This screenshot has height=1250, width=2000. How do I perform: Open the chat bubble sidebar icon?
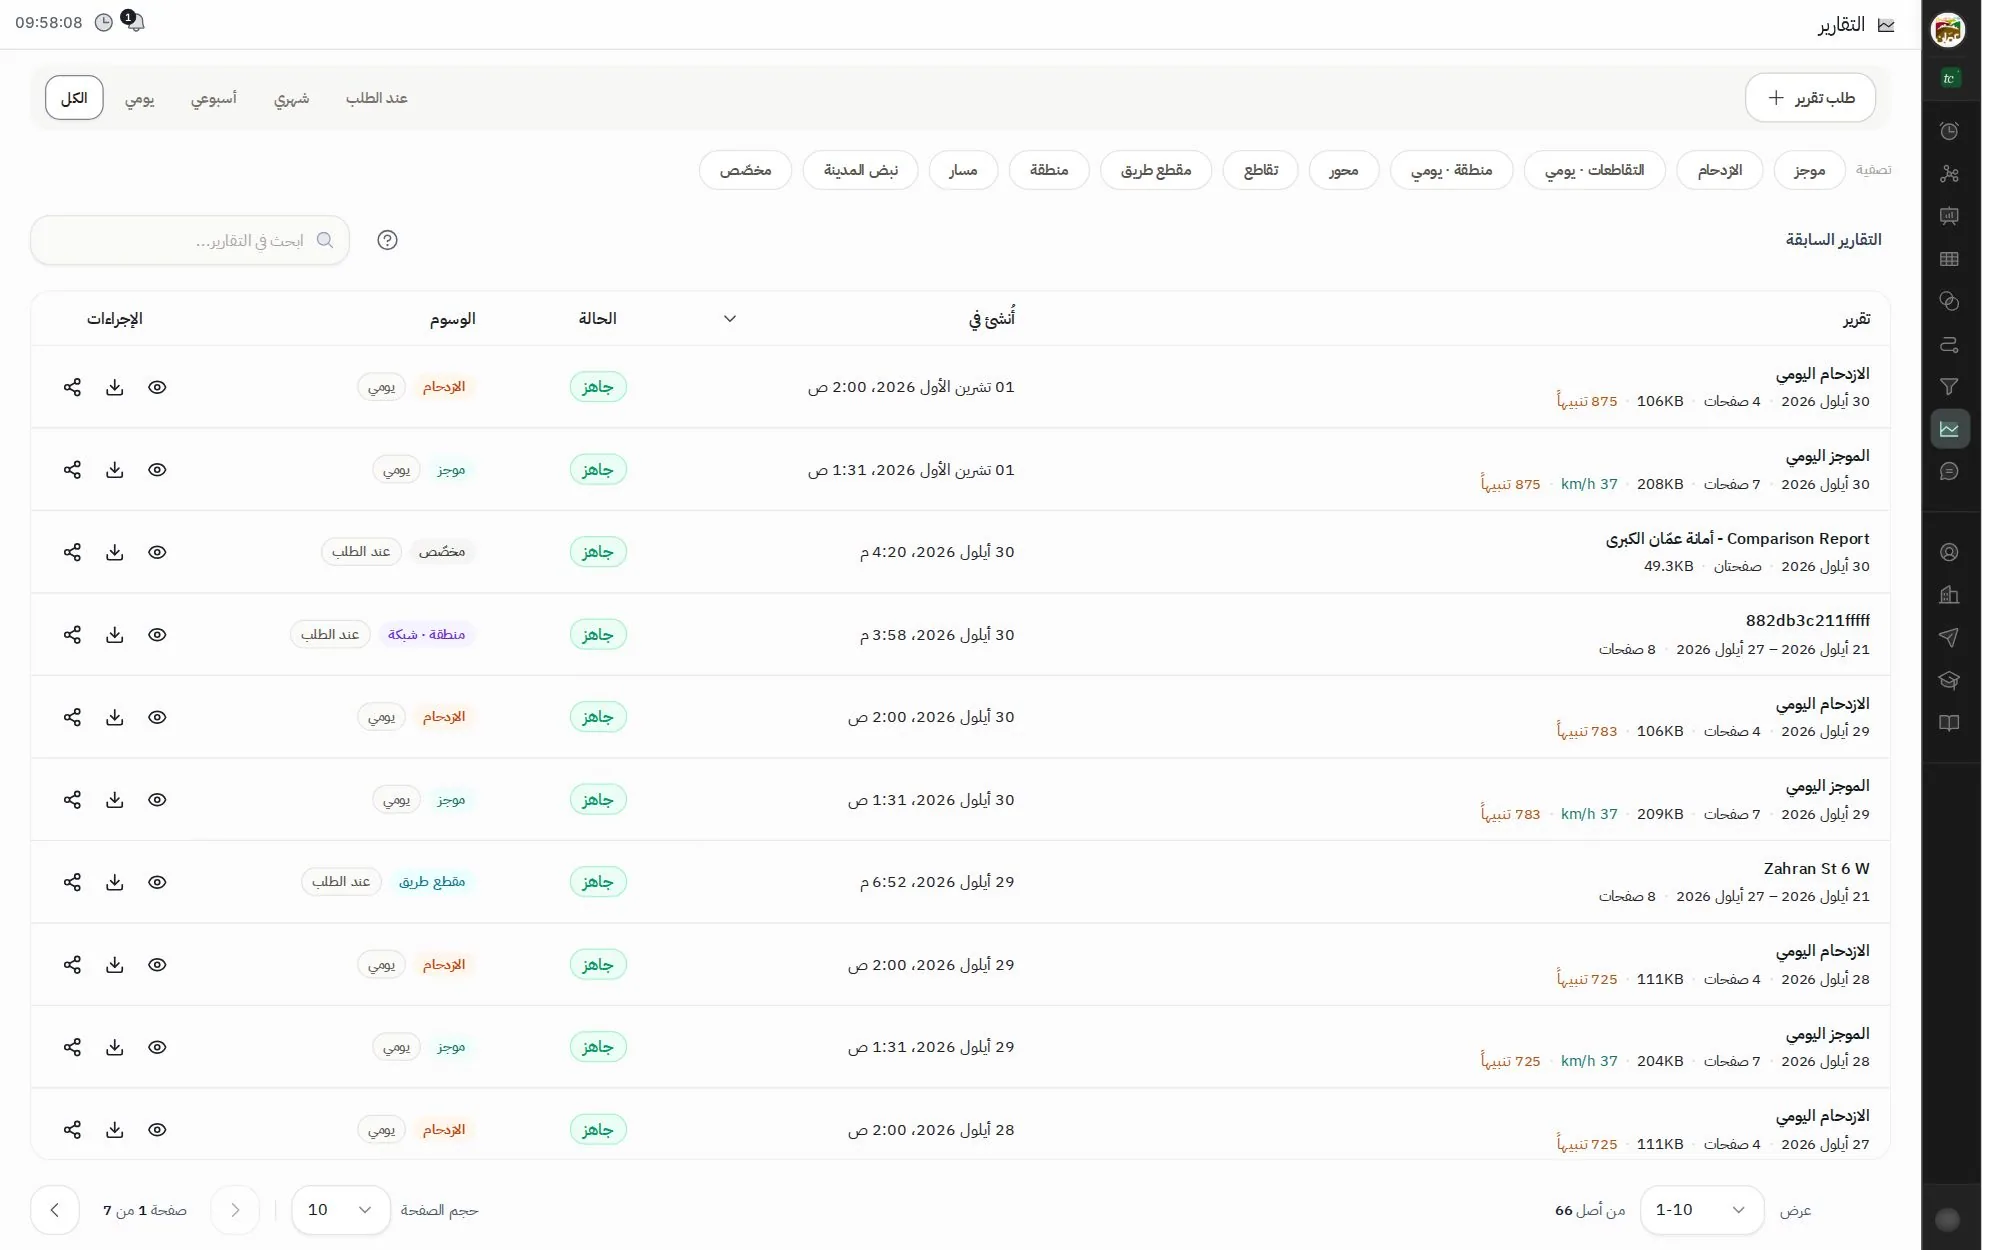point(1949,471)
